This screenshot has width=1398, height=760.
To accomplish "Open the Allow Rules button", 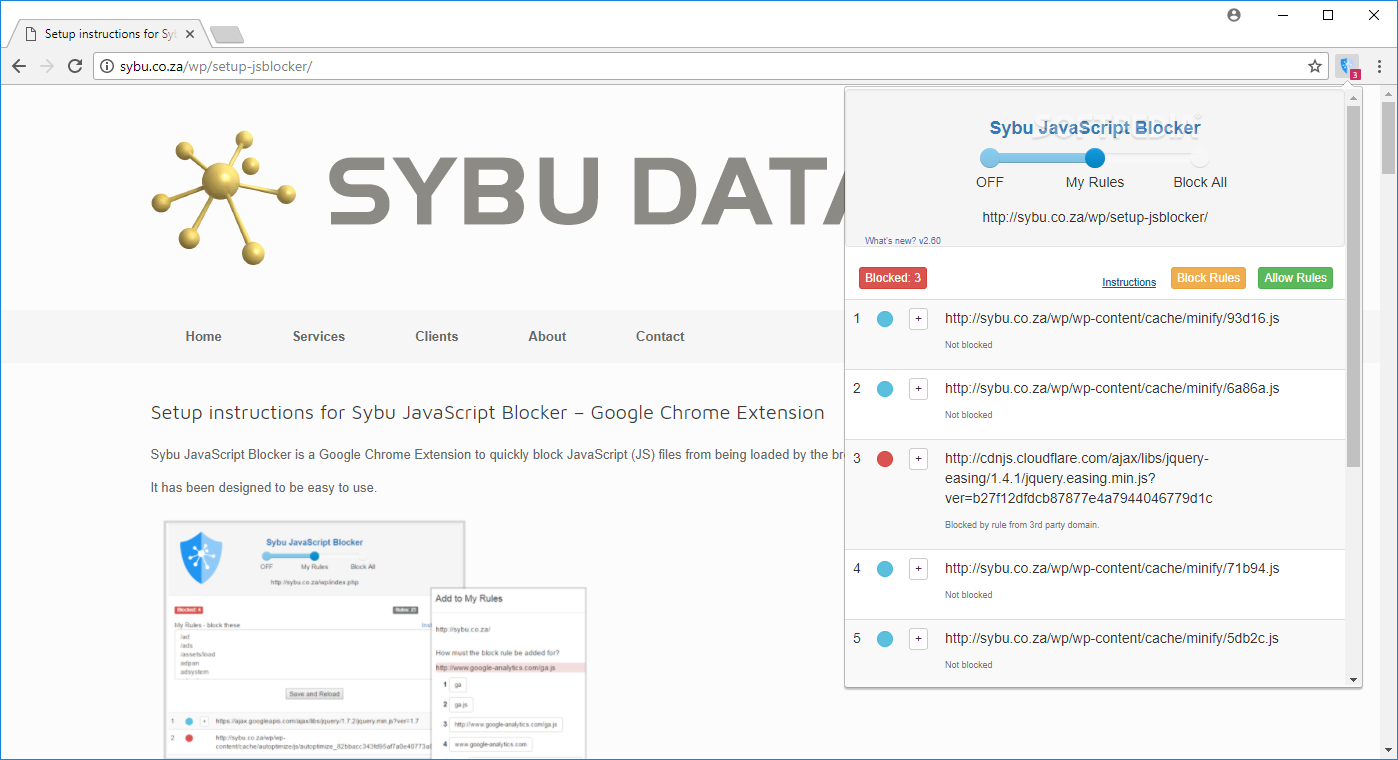I will (1295, 278).
